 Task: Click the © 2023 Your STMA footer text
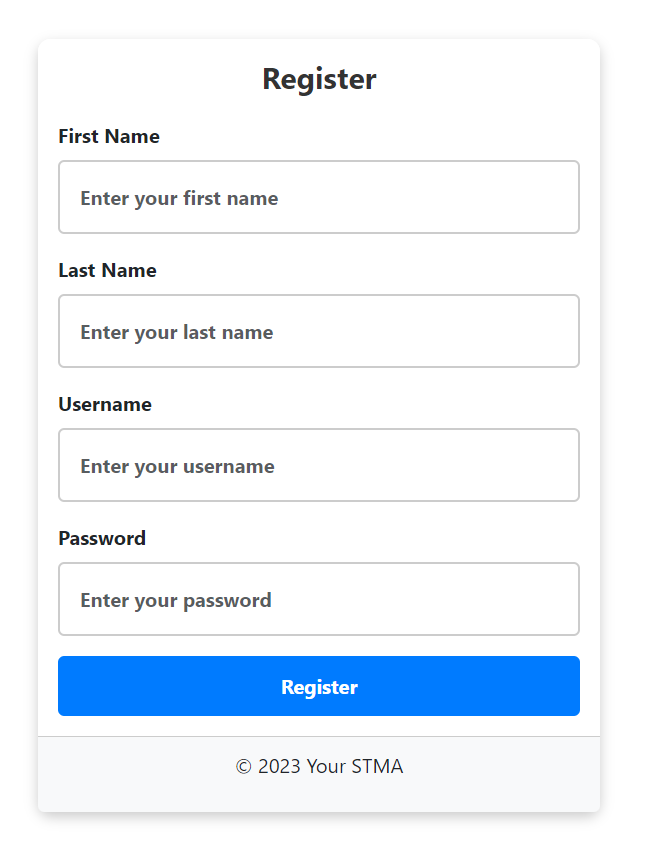coord(319,767)
